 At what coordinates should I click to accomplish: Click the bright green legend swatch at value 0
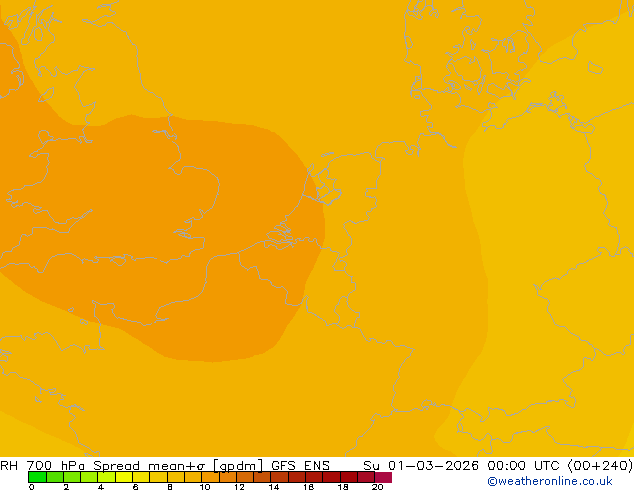[37, 477]
